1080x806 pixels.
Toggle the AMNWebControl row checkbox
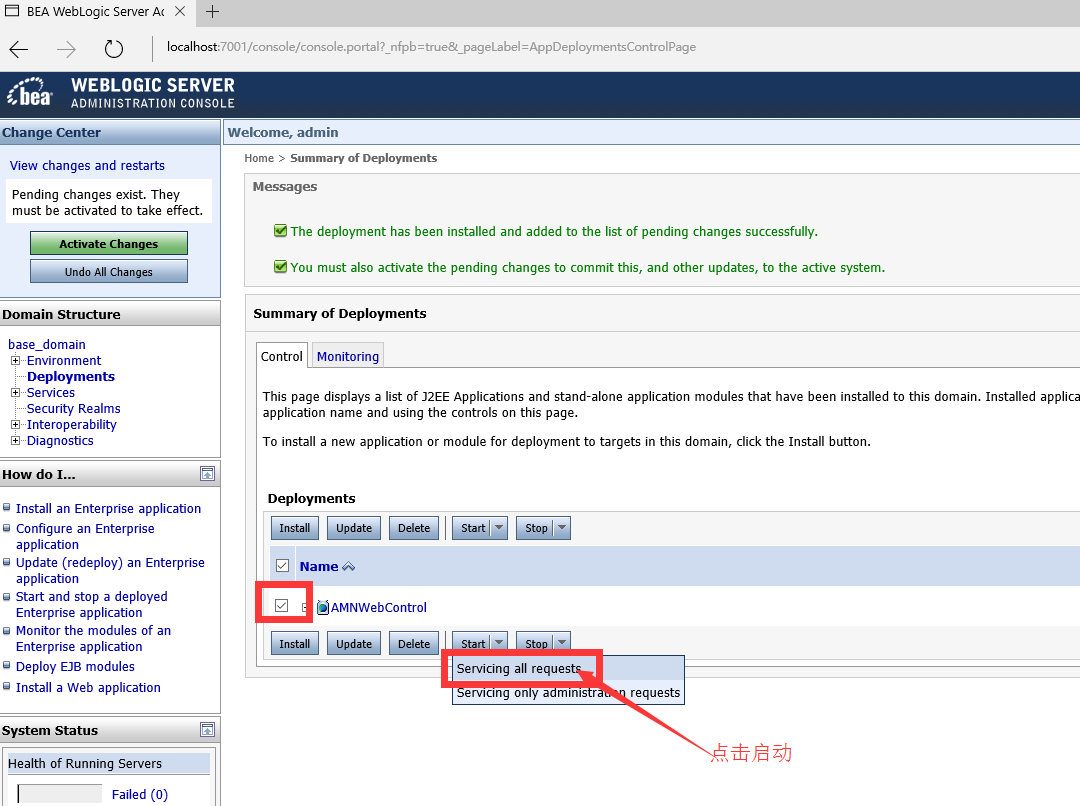tap(282, 606)
